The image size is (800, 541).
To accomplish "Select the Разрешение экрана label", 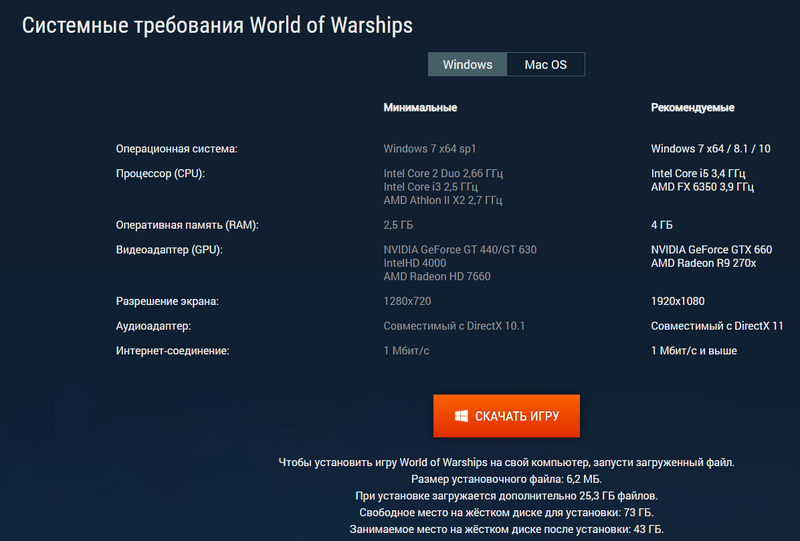I will click(x=167, y=302).
